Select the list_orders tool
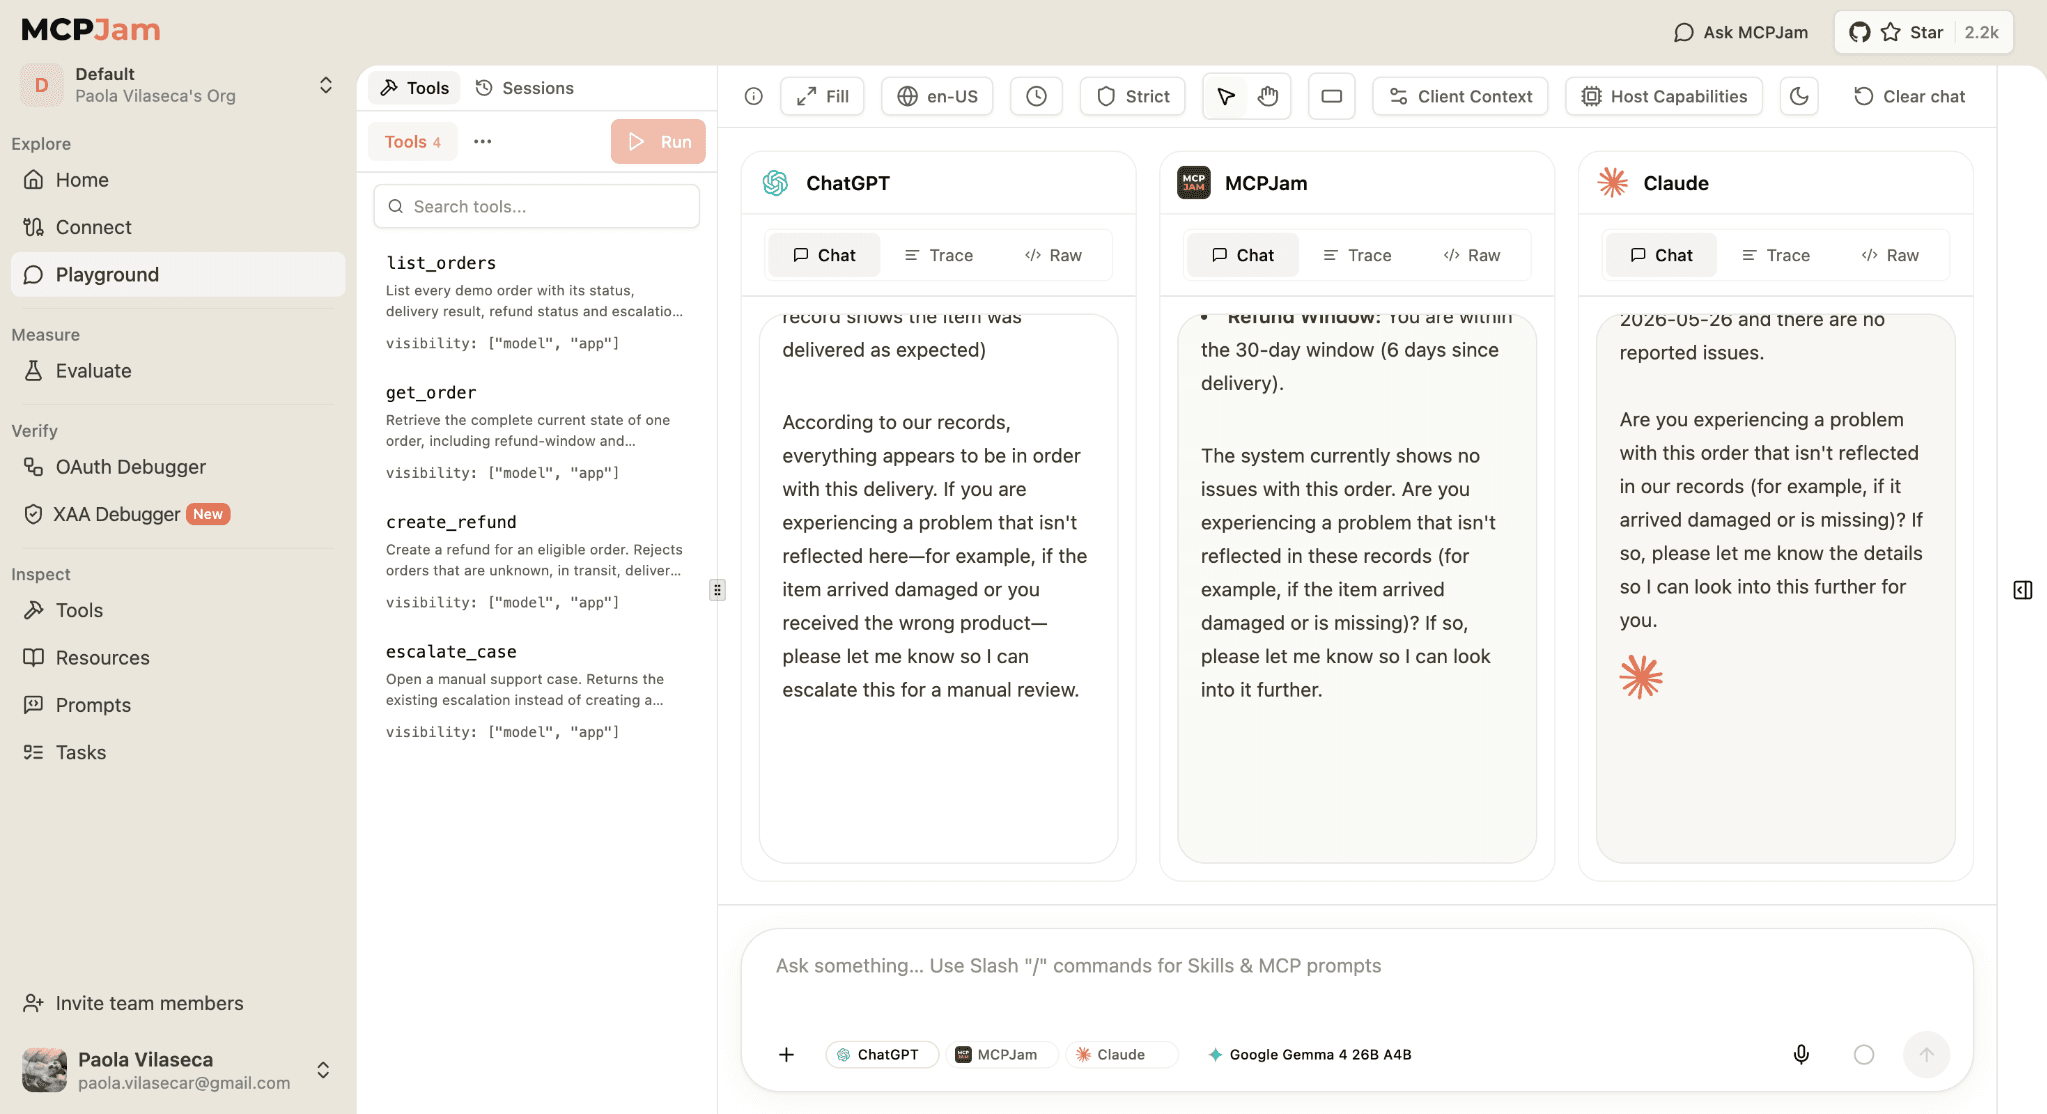Image resolution: width=2047 pixels, height=1114 pixels. pos(536,302)
